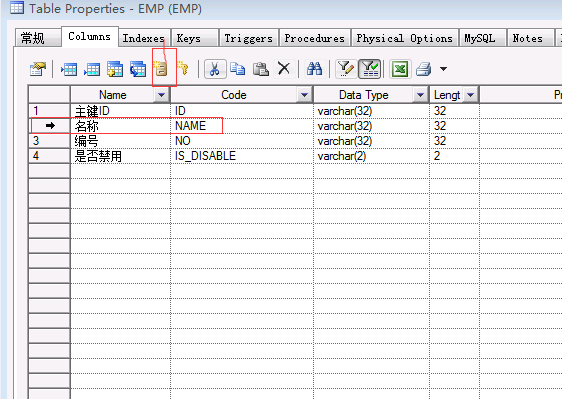The image size is (562, 399).
Task: Open the MySQL tab
Action: (482, 38)
